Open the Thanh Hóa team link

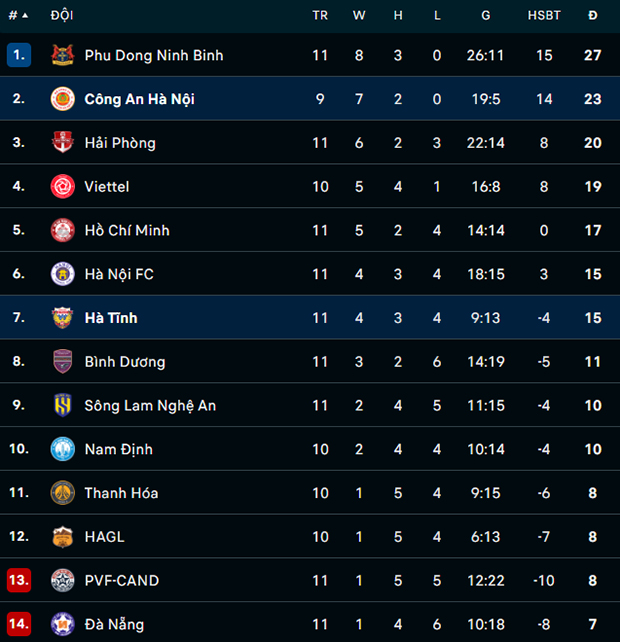point(121,493)
